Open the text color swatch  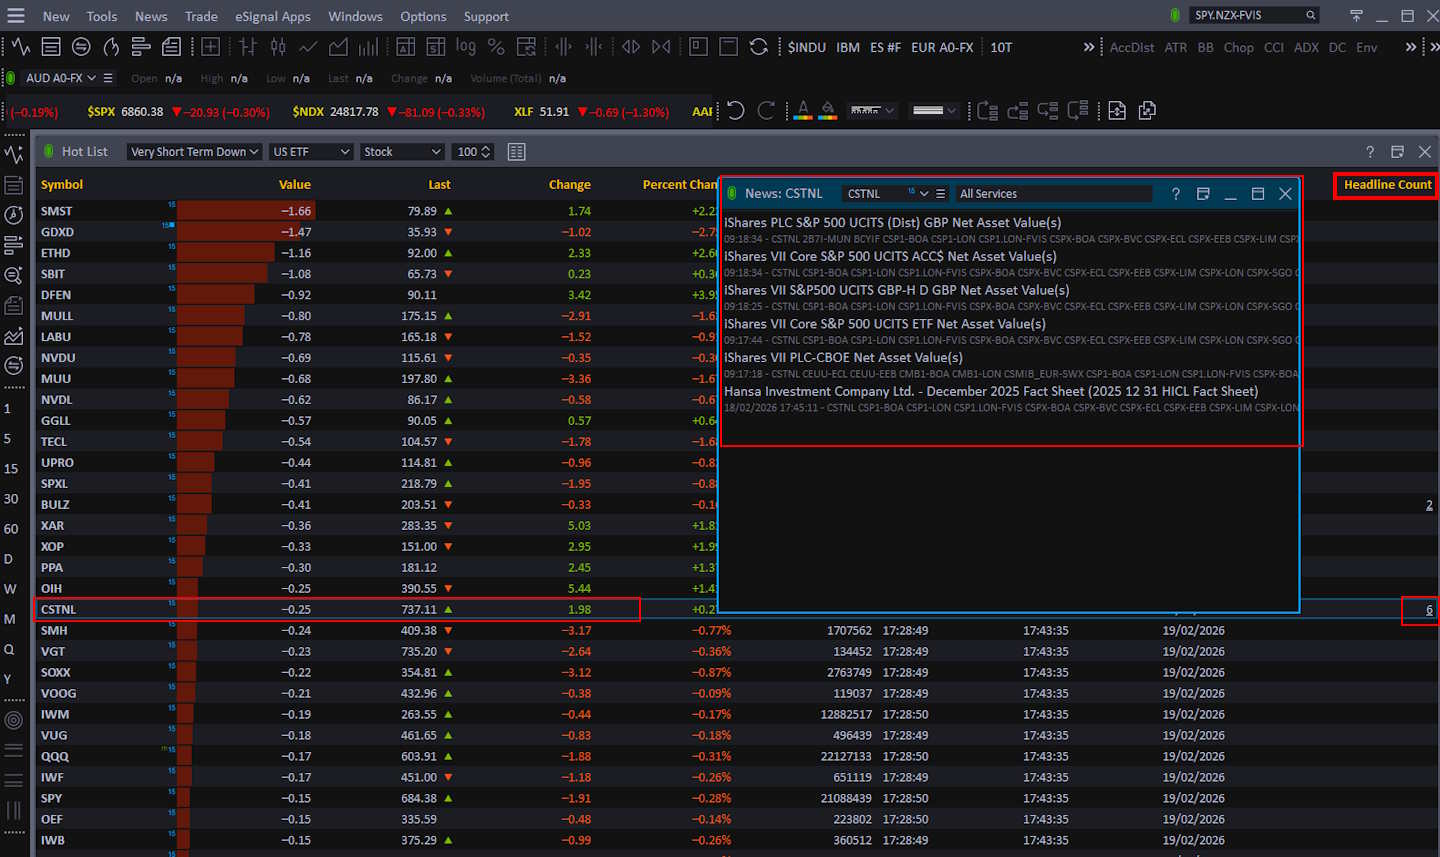pos(802,111)
